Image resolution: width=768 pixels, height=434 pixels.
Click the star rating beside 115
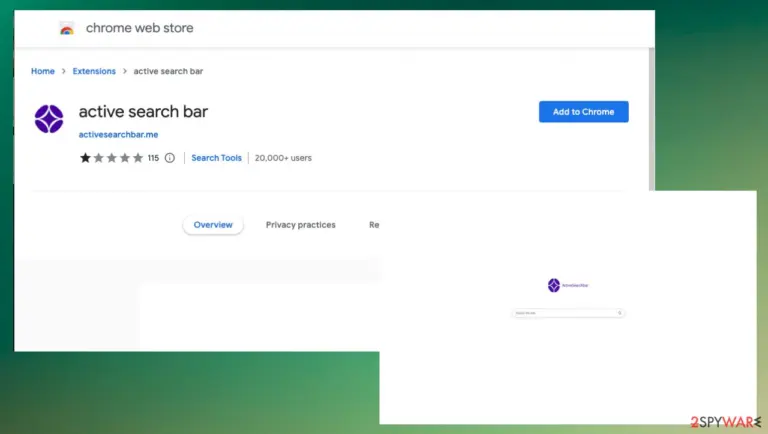click(x=111, y=158)
